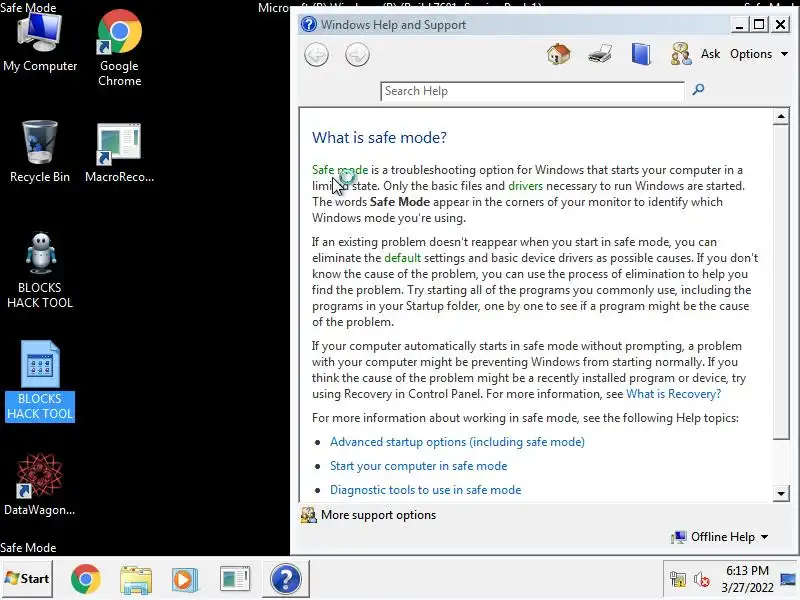Screen dimensions: 800x600
Task: Click the Ask people icon in toolbar
Action: [x=681, y=54]
